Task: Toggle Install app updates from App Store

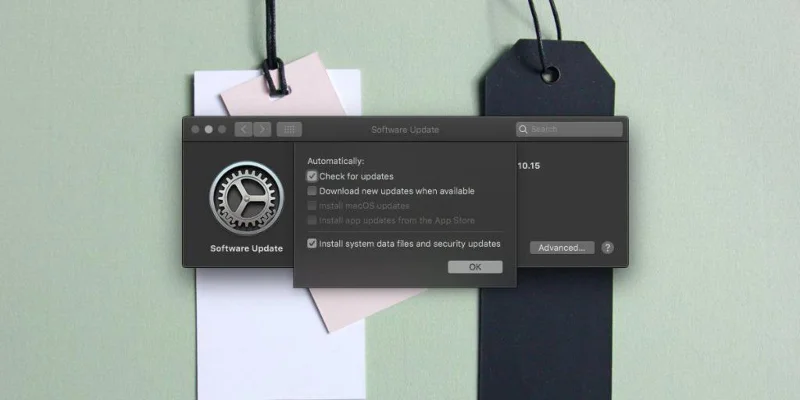Action: coord(312,221)
